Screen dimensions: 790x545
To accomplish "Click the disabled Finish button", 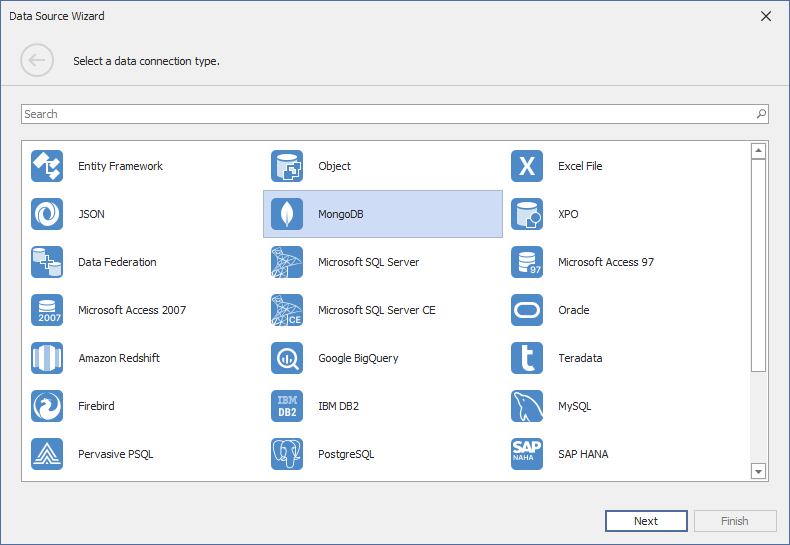I will point(735,521).
